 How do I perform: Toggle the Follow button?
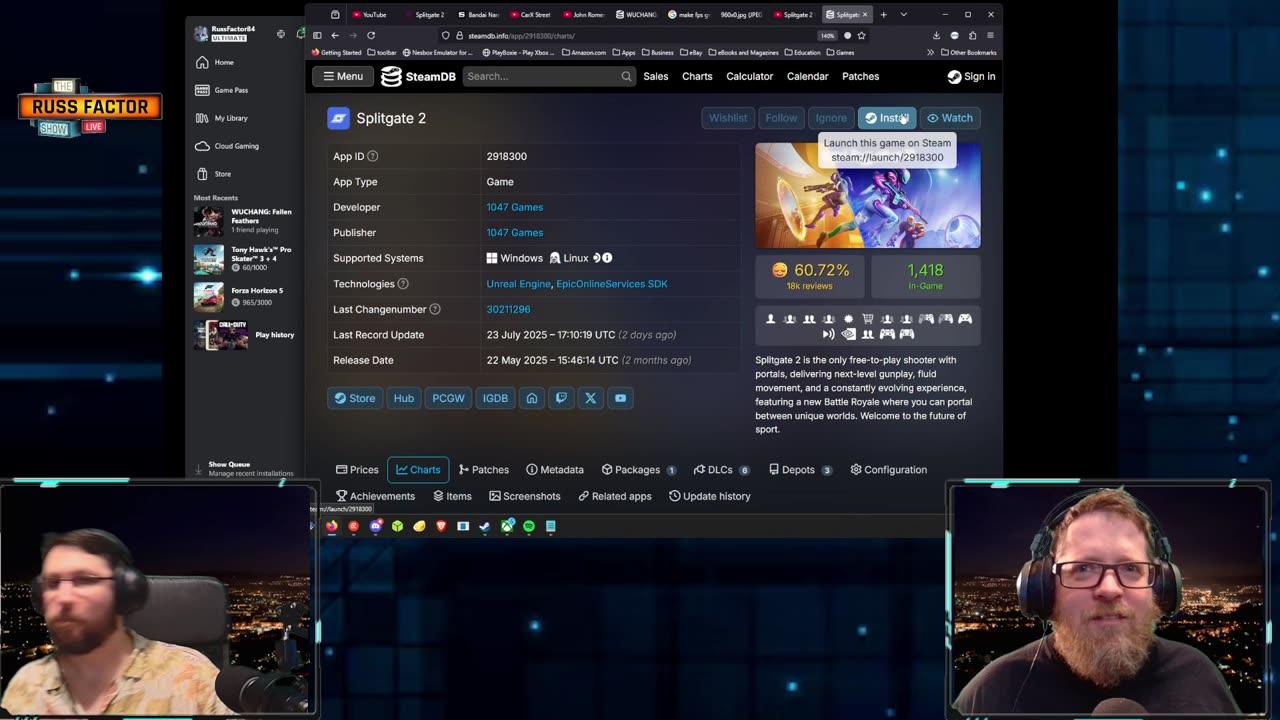[781, 118]
